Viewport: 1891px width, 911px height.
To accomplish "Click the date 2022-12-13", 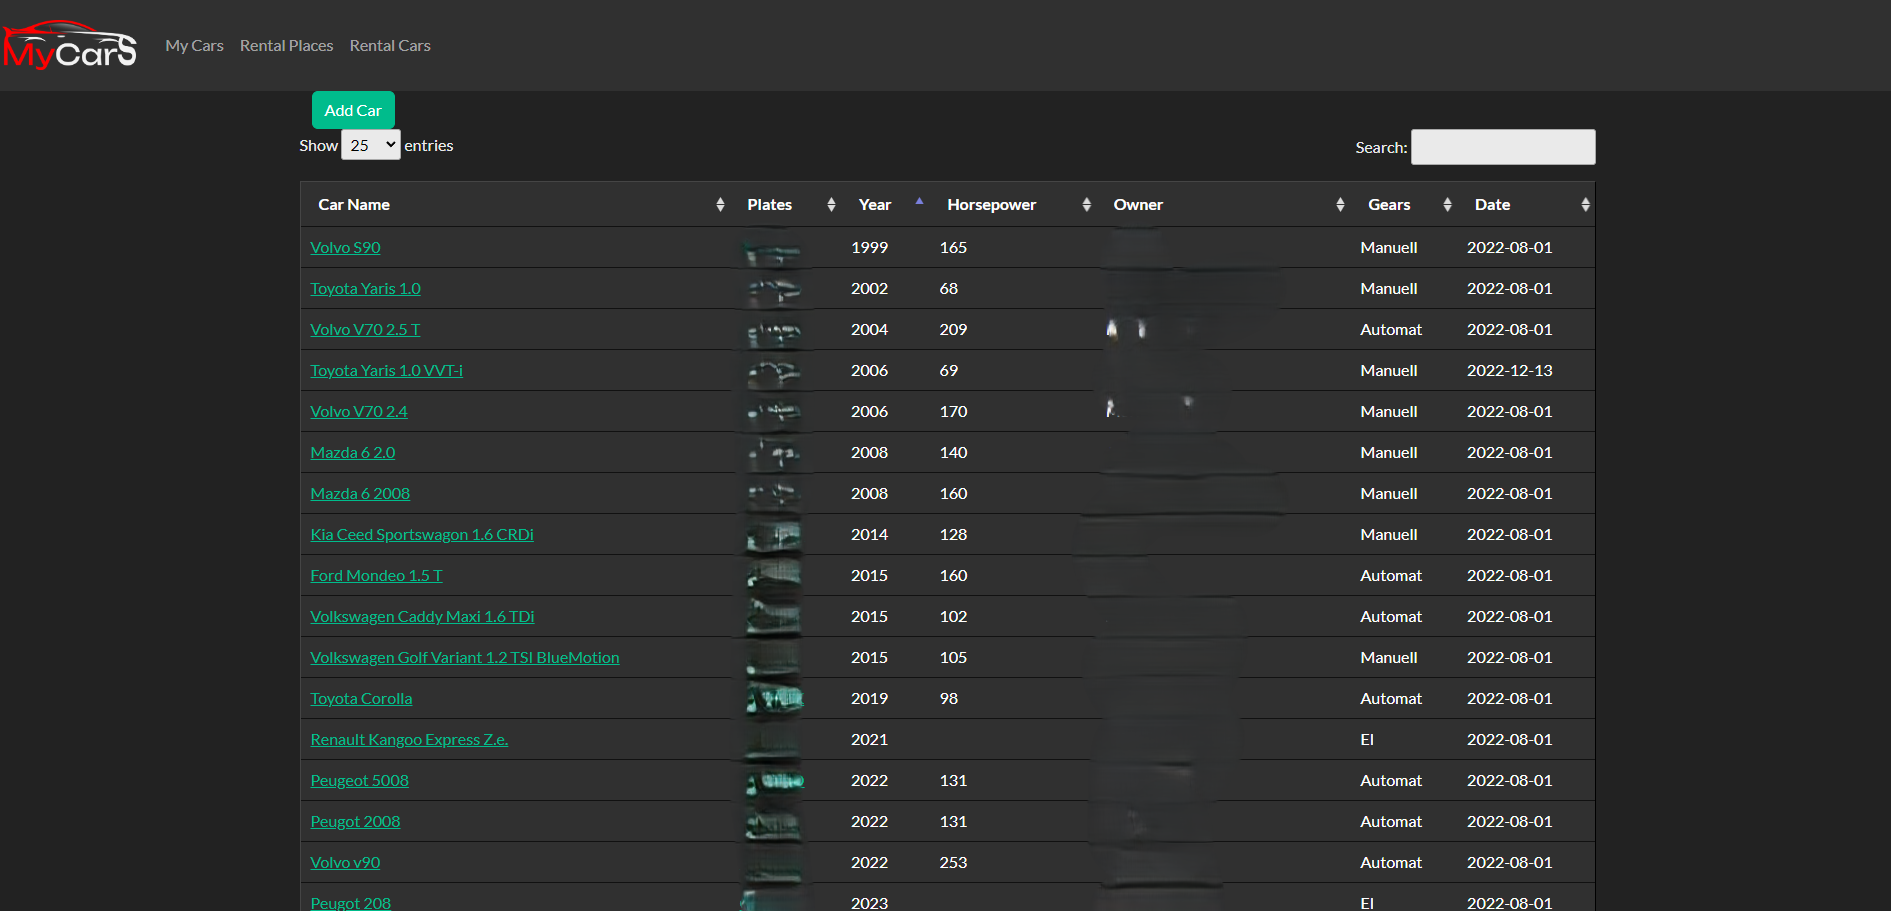I will coord(1510,371).
